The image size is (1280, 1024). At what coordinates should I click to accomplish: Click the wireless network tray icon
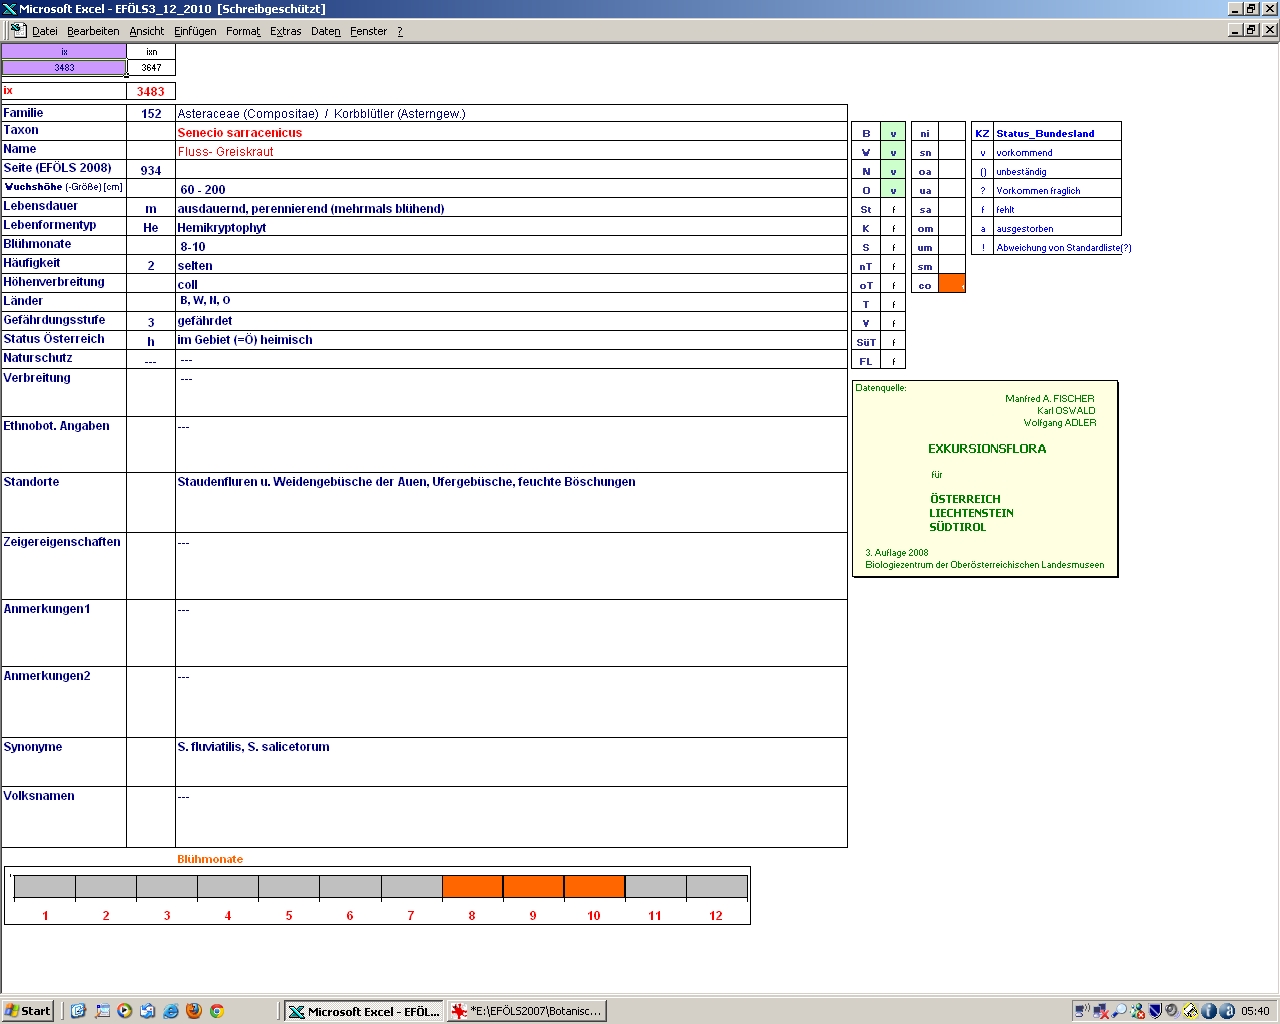coord(1083,1011)
